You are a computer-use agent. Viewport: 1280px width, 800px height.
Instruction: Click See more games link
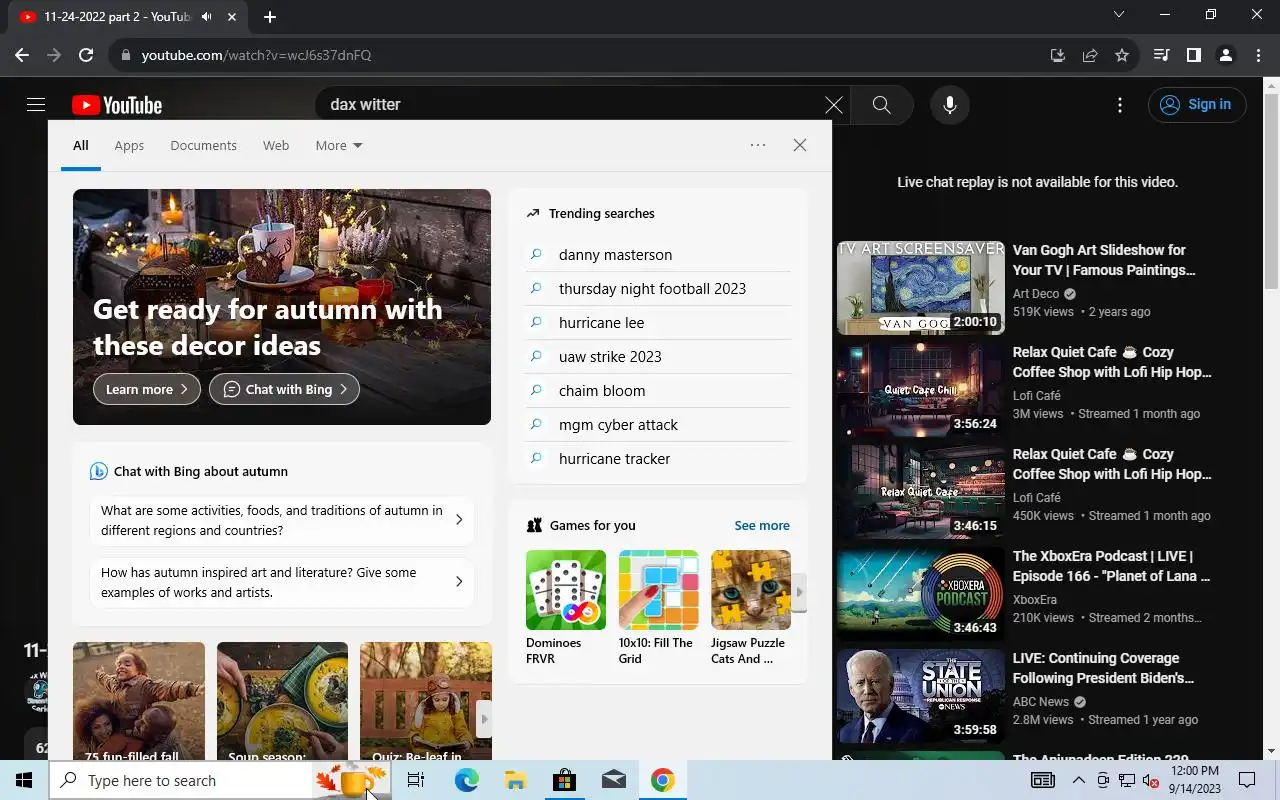(x=762, y=525)
